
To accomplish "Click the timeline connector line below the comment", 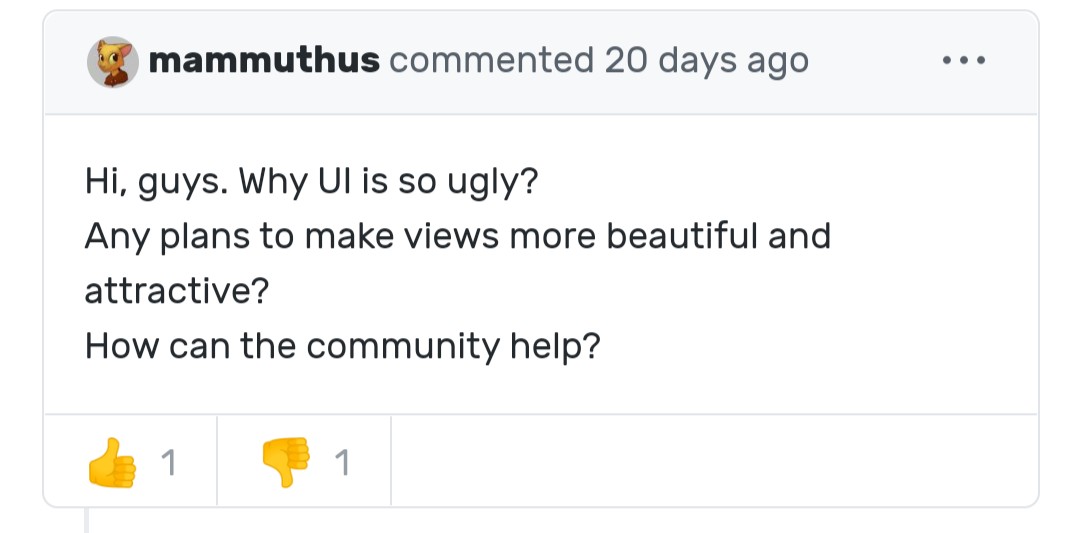I will 87,520.
